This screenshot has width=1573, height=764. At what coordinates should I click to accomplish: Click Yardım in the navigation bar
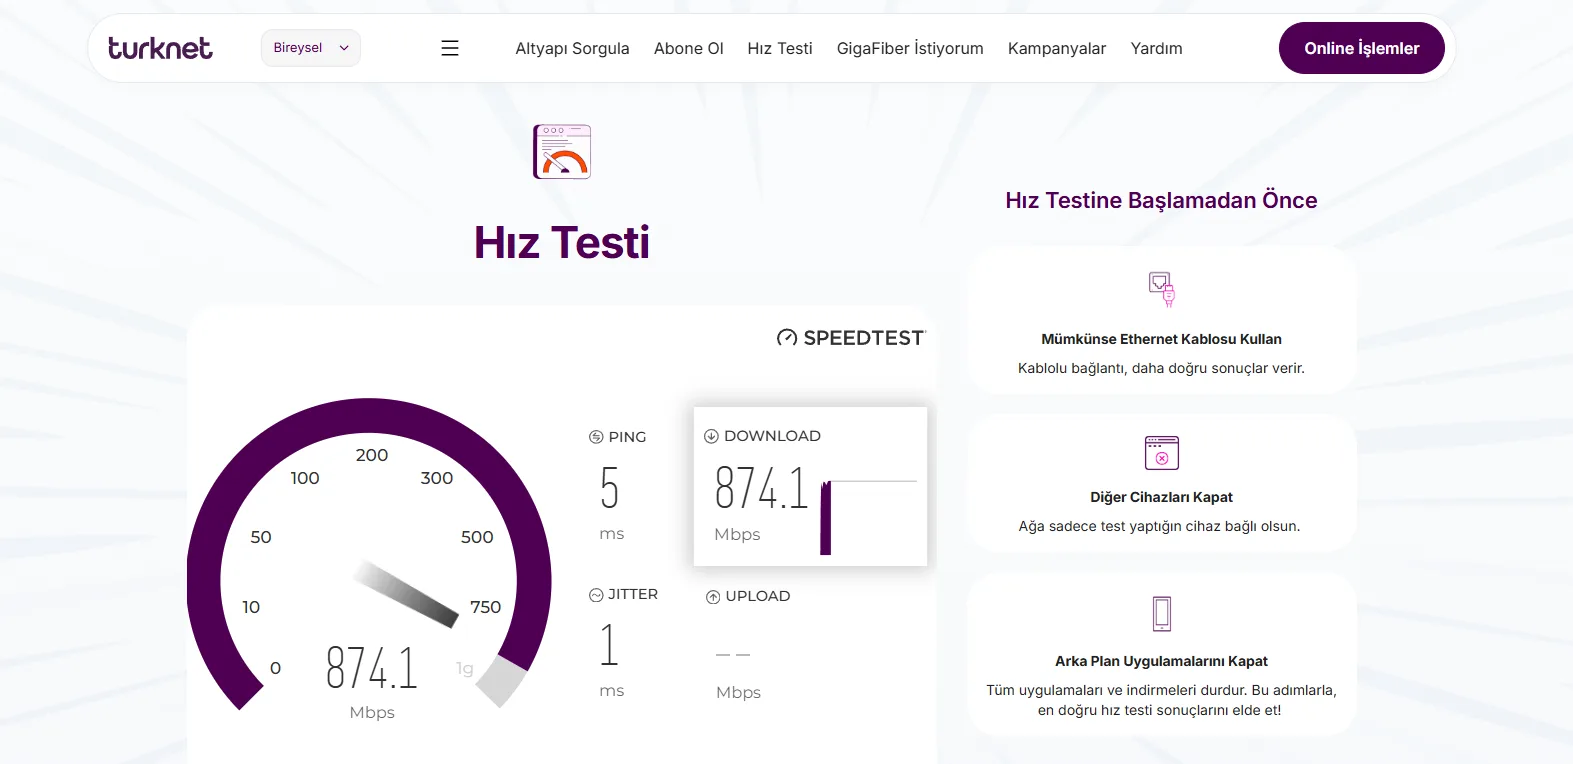pyautogui.click(x=1156, y=48)
